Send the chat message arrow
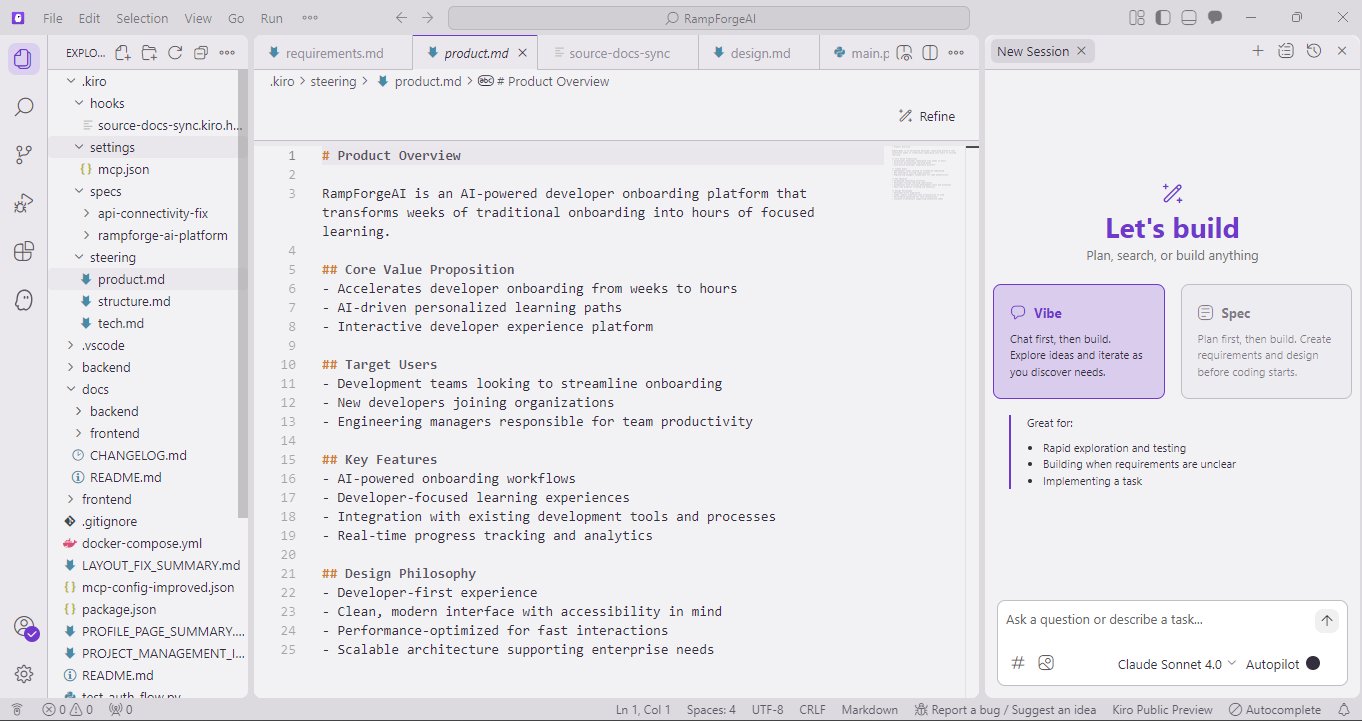Screen dimensions: 1362x721 point(1326,620)
